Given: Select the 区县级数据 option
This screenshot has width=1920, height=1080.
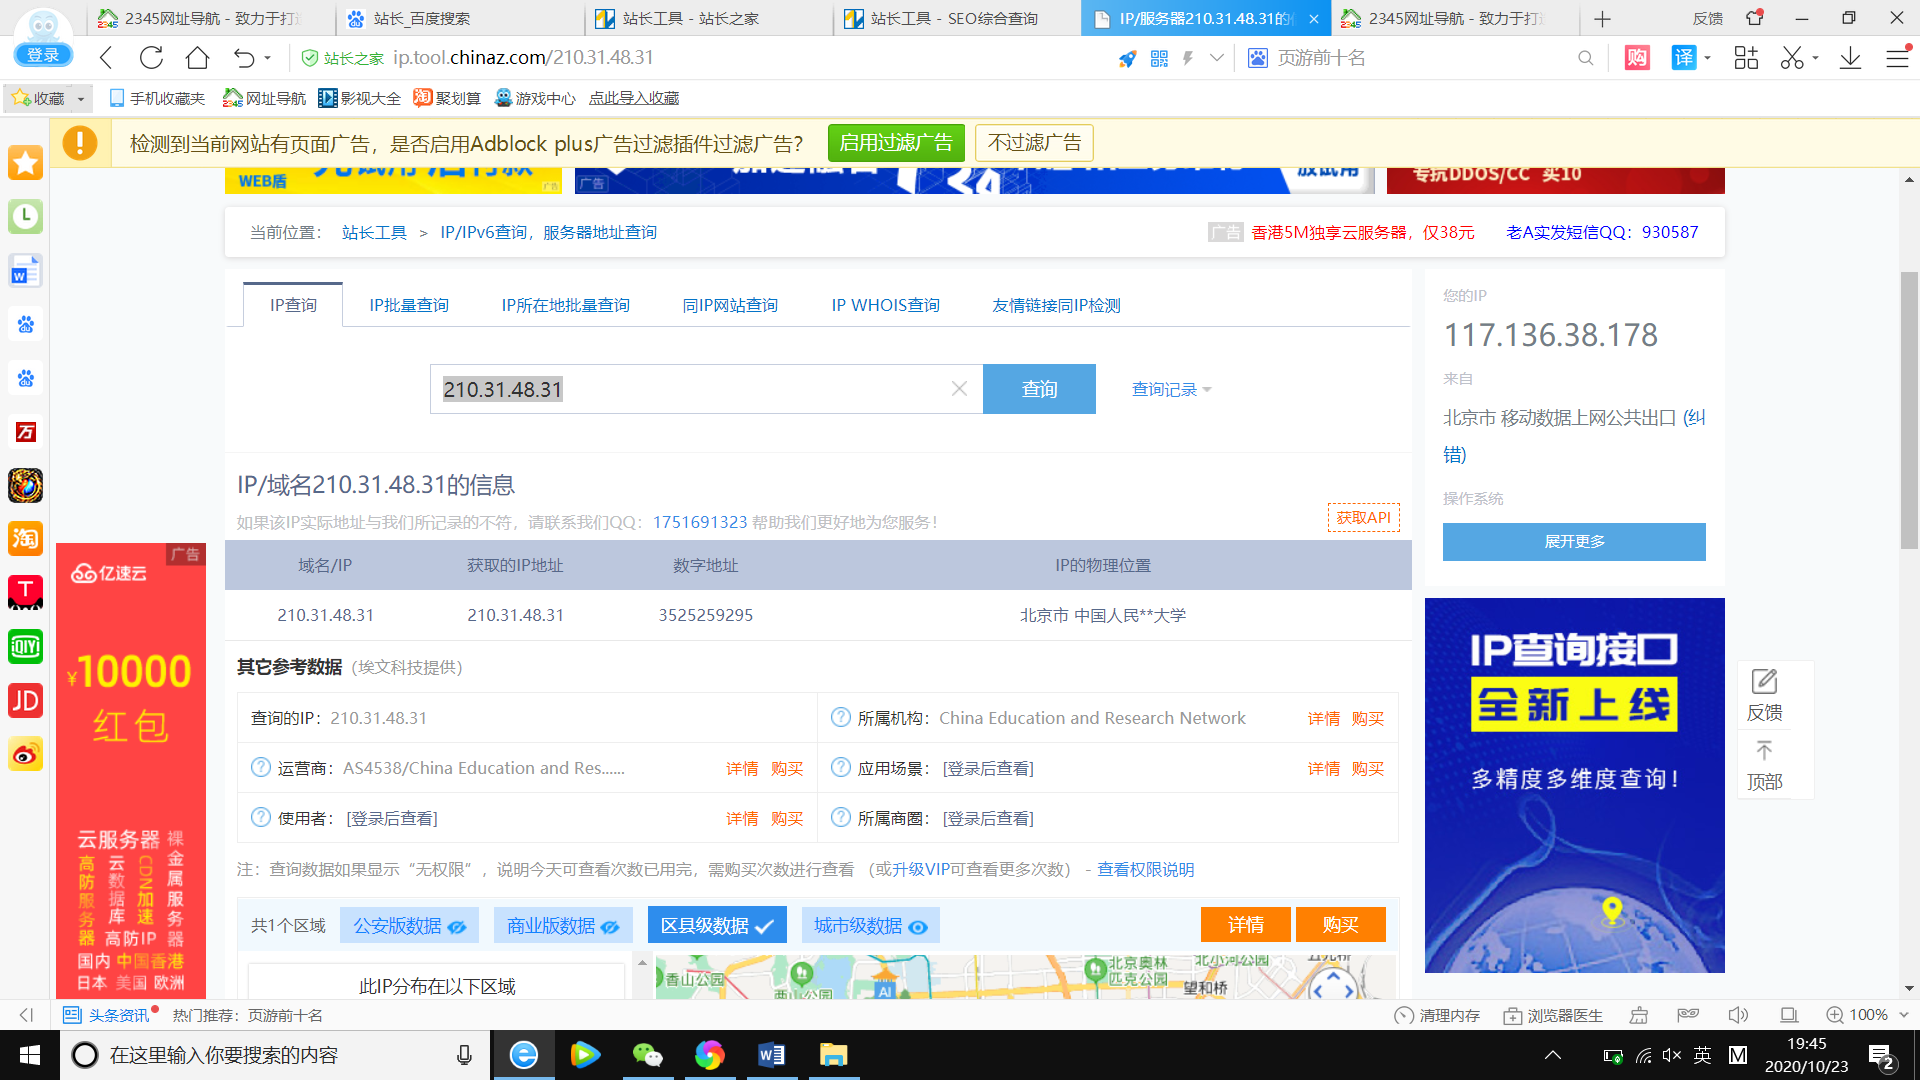Looking at the screenshot, I should (x=717, y=926).
